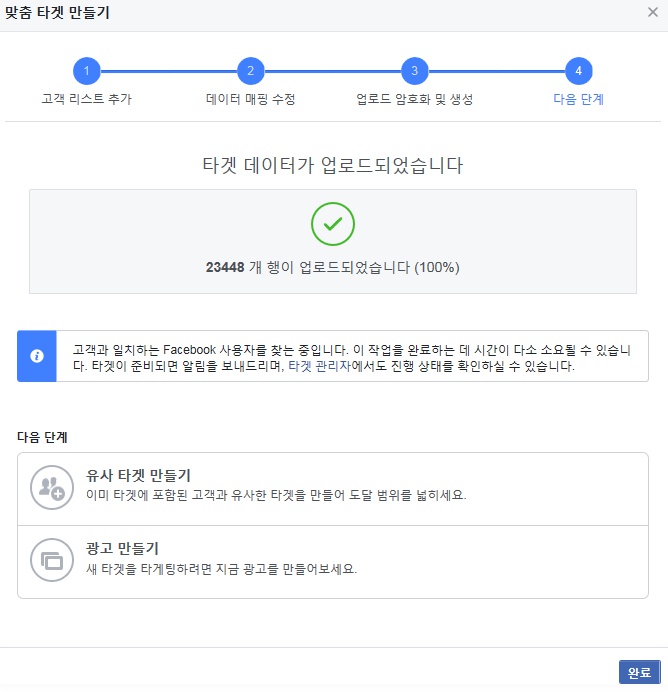
Task: Click the ad creation stacked-window icon
Action: (x=52, y=560)
